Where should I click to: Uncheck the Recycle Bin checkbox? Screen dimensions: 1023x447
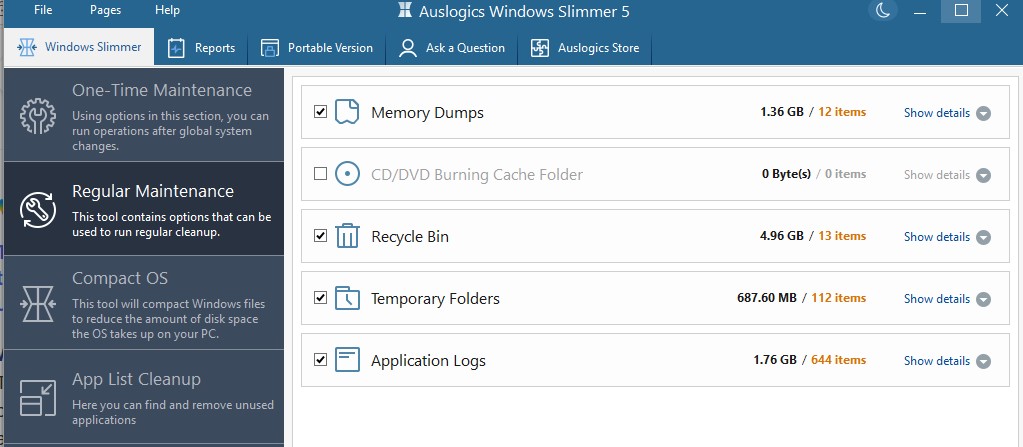click(320, 236)
